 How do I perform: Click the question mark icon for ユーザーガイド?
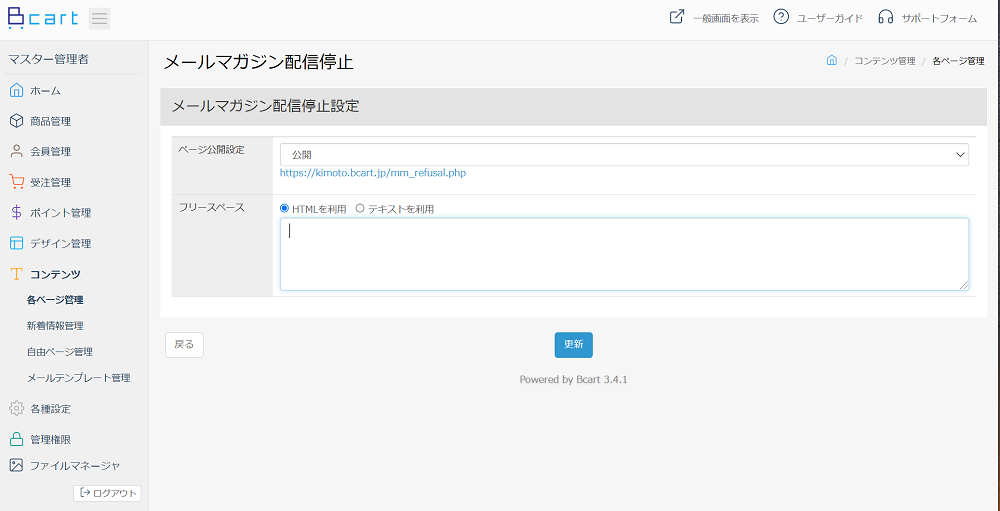coord(781,17)
